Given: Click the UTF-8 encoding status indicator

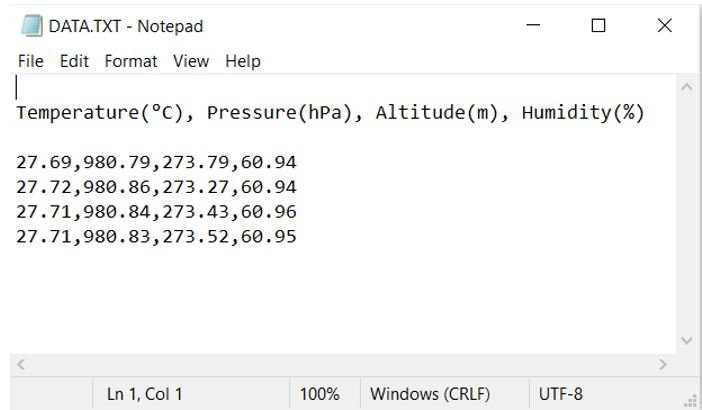Looking at the screenshot, I should click(x=561, y=394).
